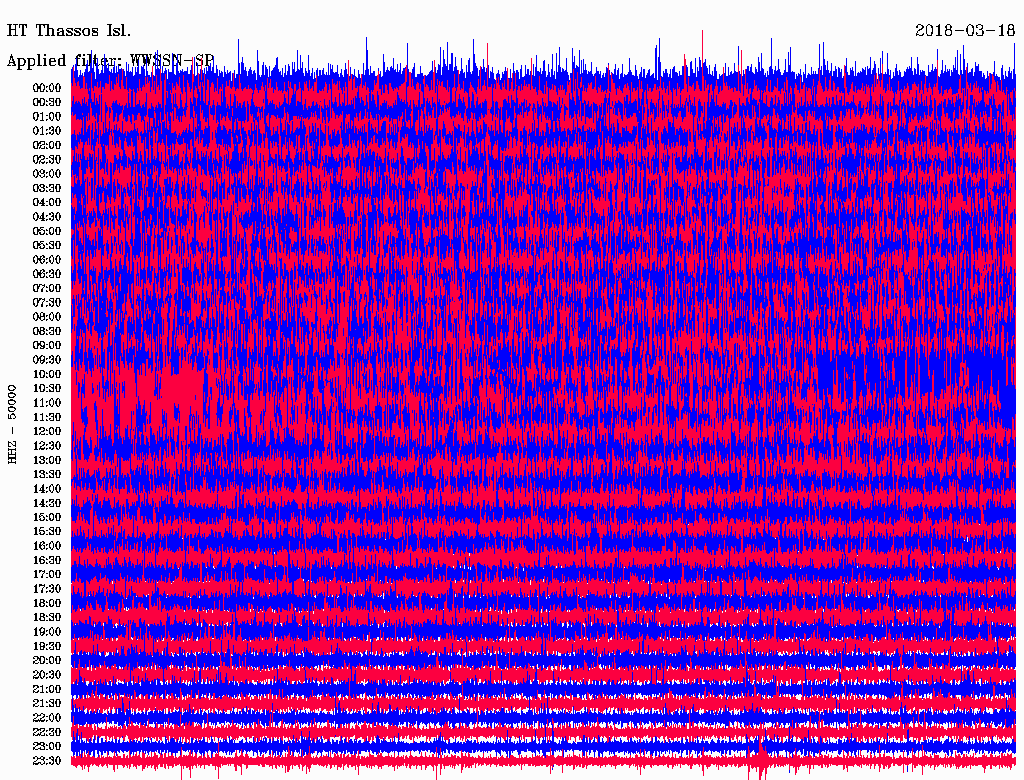Image resolution: width=1024 pixels, height=780 pixels.
Task: Select the 18:00 time label
Action: (x=47, y=603)
